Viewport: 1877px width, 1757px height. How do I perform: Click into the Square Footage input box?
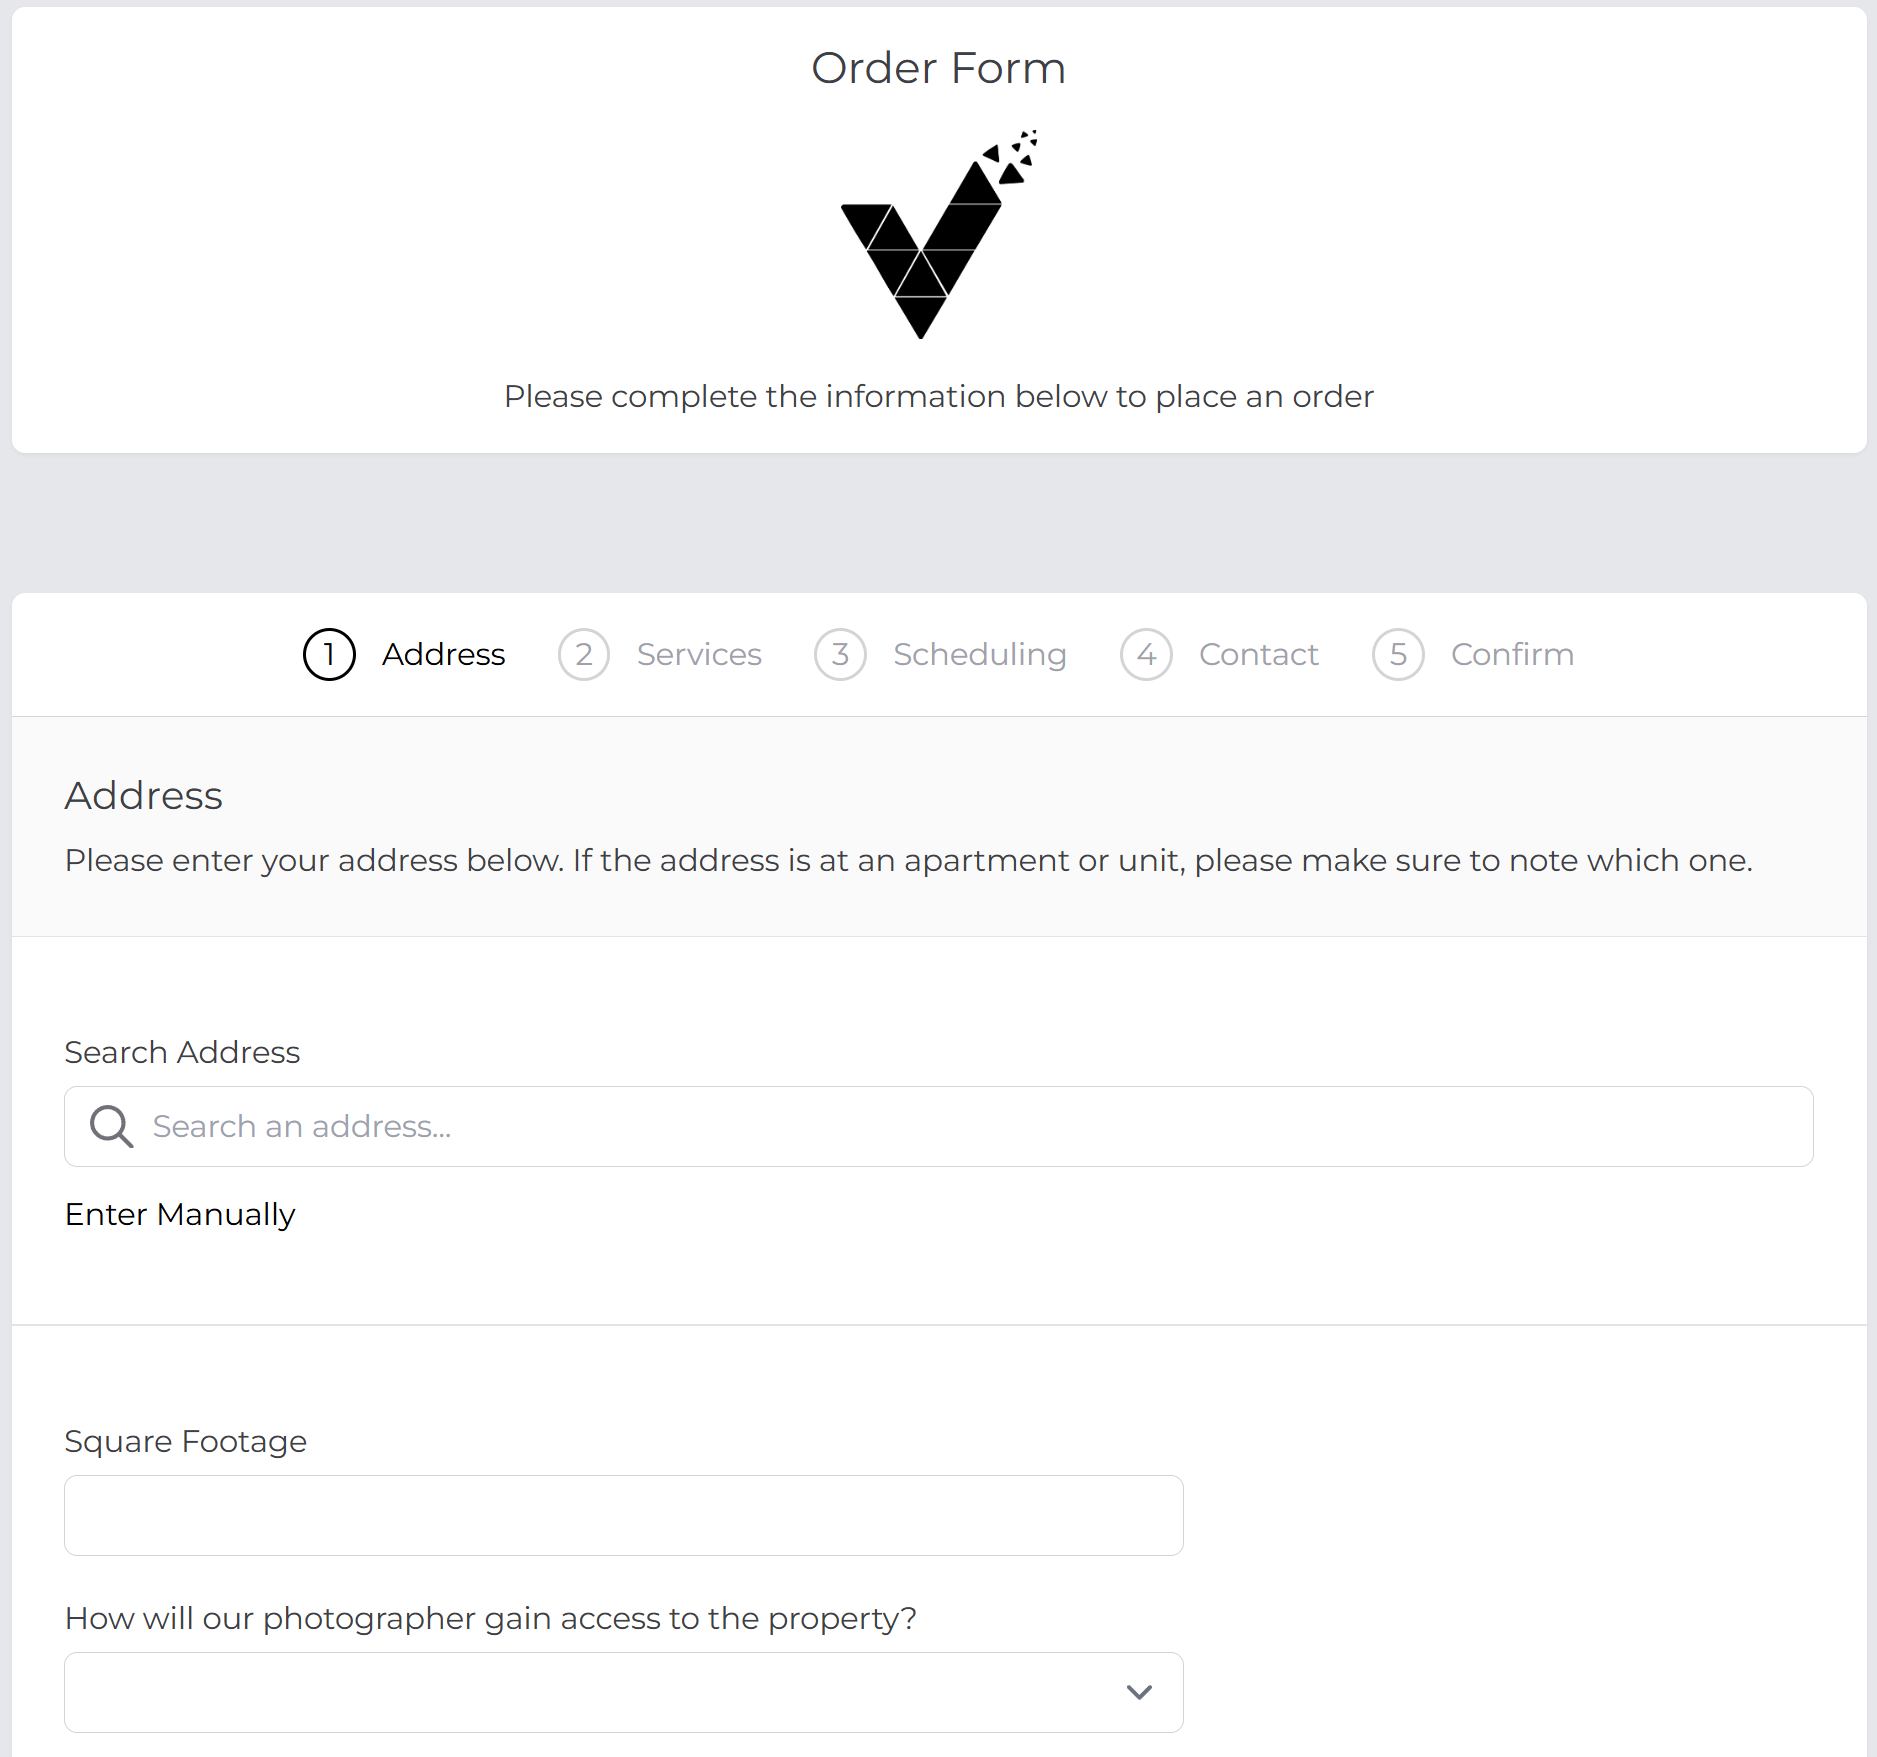pyautogui.click(x=623, y=1515)
